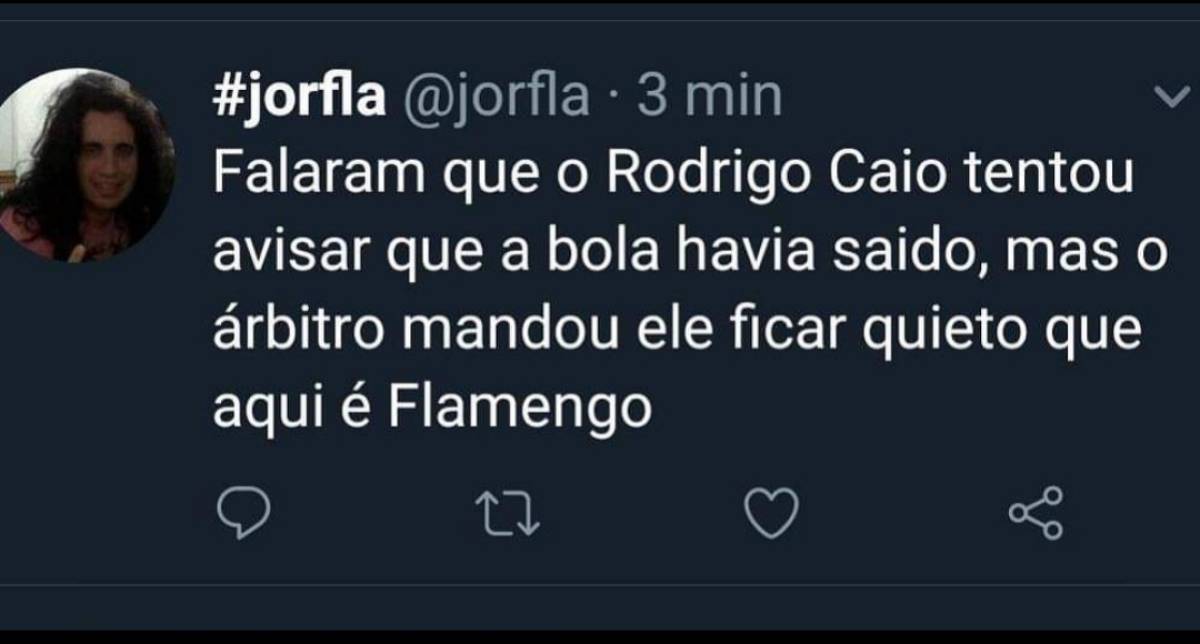Click the word Flamengo in the tweet

click(x=518, y=407)
